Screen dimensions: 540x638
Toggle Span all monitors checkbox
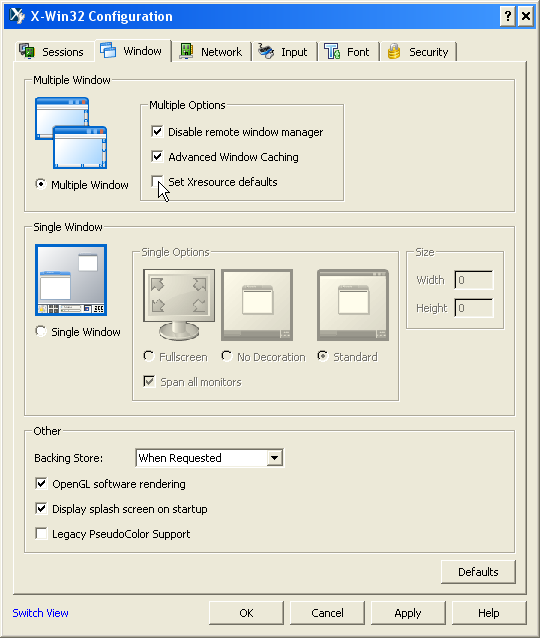(149, 382)
